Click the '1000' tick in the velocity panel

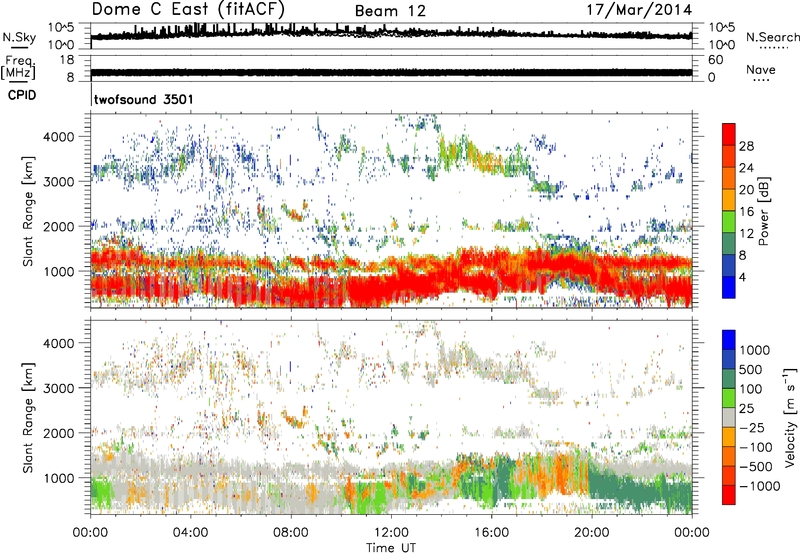click(58, 478)
